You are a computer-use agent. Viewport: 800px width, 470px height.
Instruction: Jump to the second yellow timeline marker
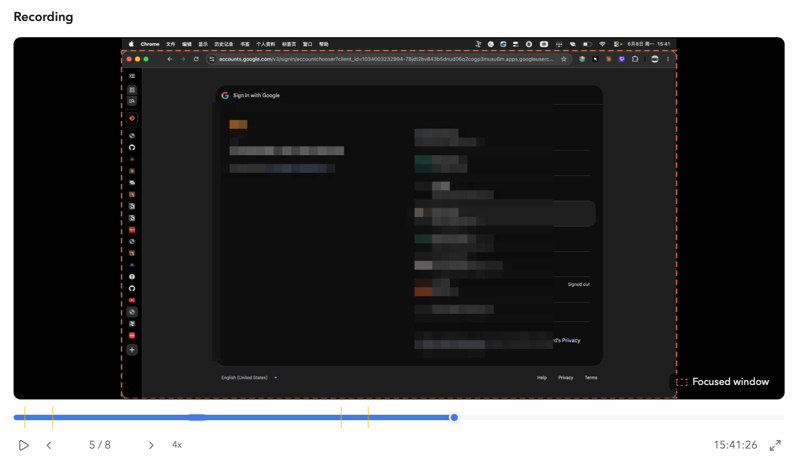(53, 417)
